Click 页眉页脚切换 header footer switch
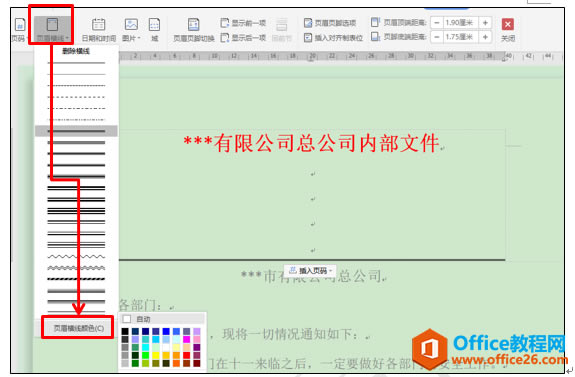575x377 pixels. [194, 30]
